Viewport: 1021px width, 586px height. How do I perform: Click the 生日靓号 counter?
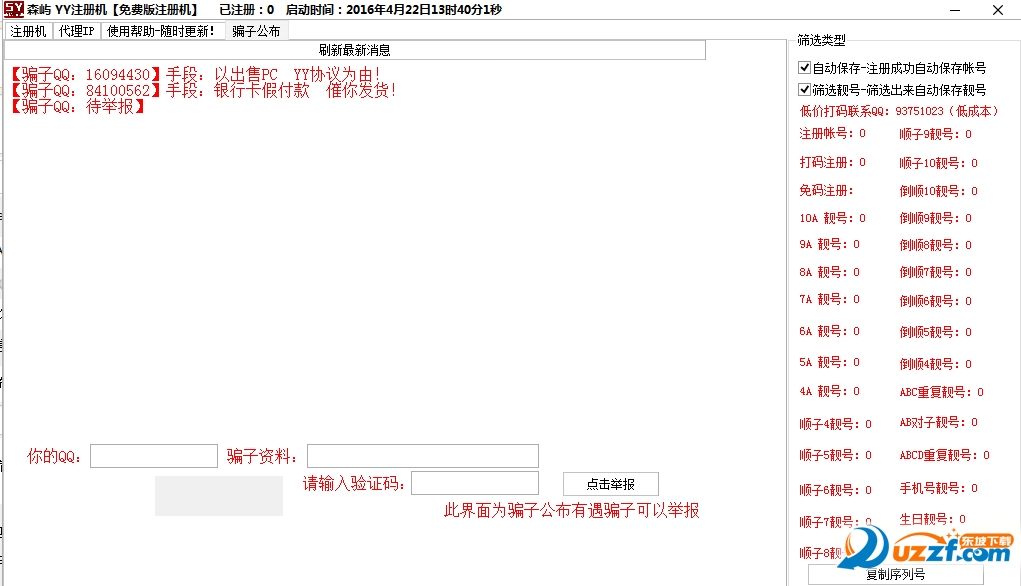pos(932,519)
